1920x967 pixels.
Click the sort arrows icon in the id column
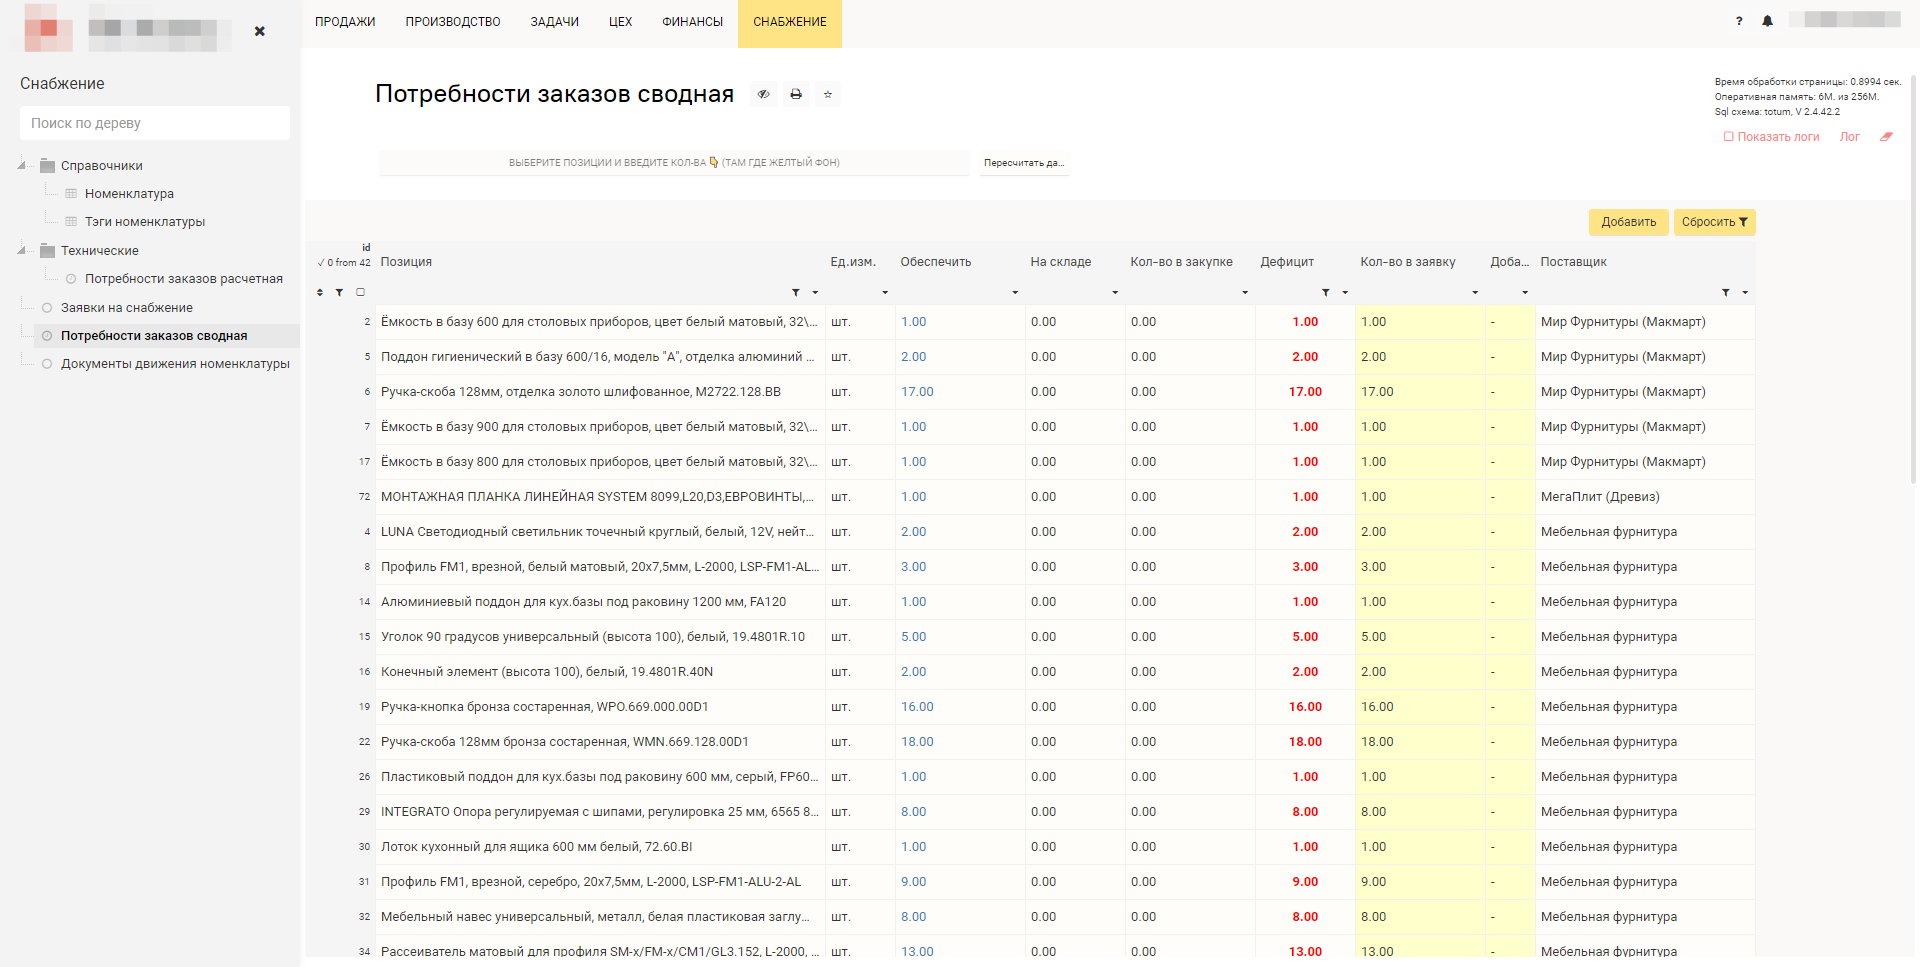pyautogui.click(x=320, y=292)
